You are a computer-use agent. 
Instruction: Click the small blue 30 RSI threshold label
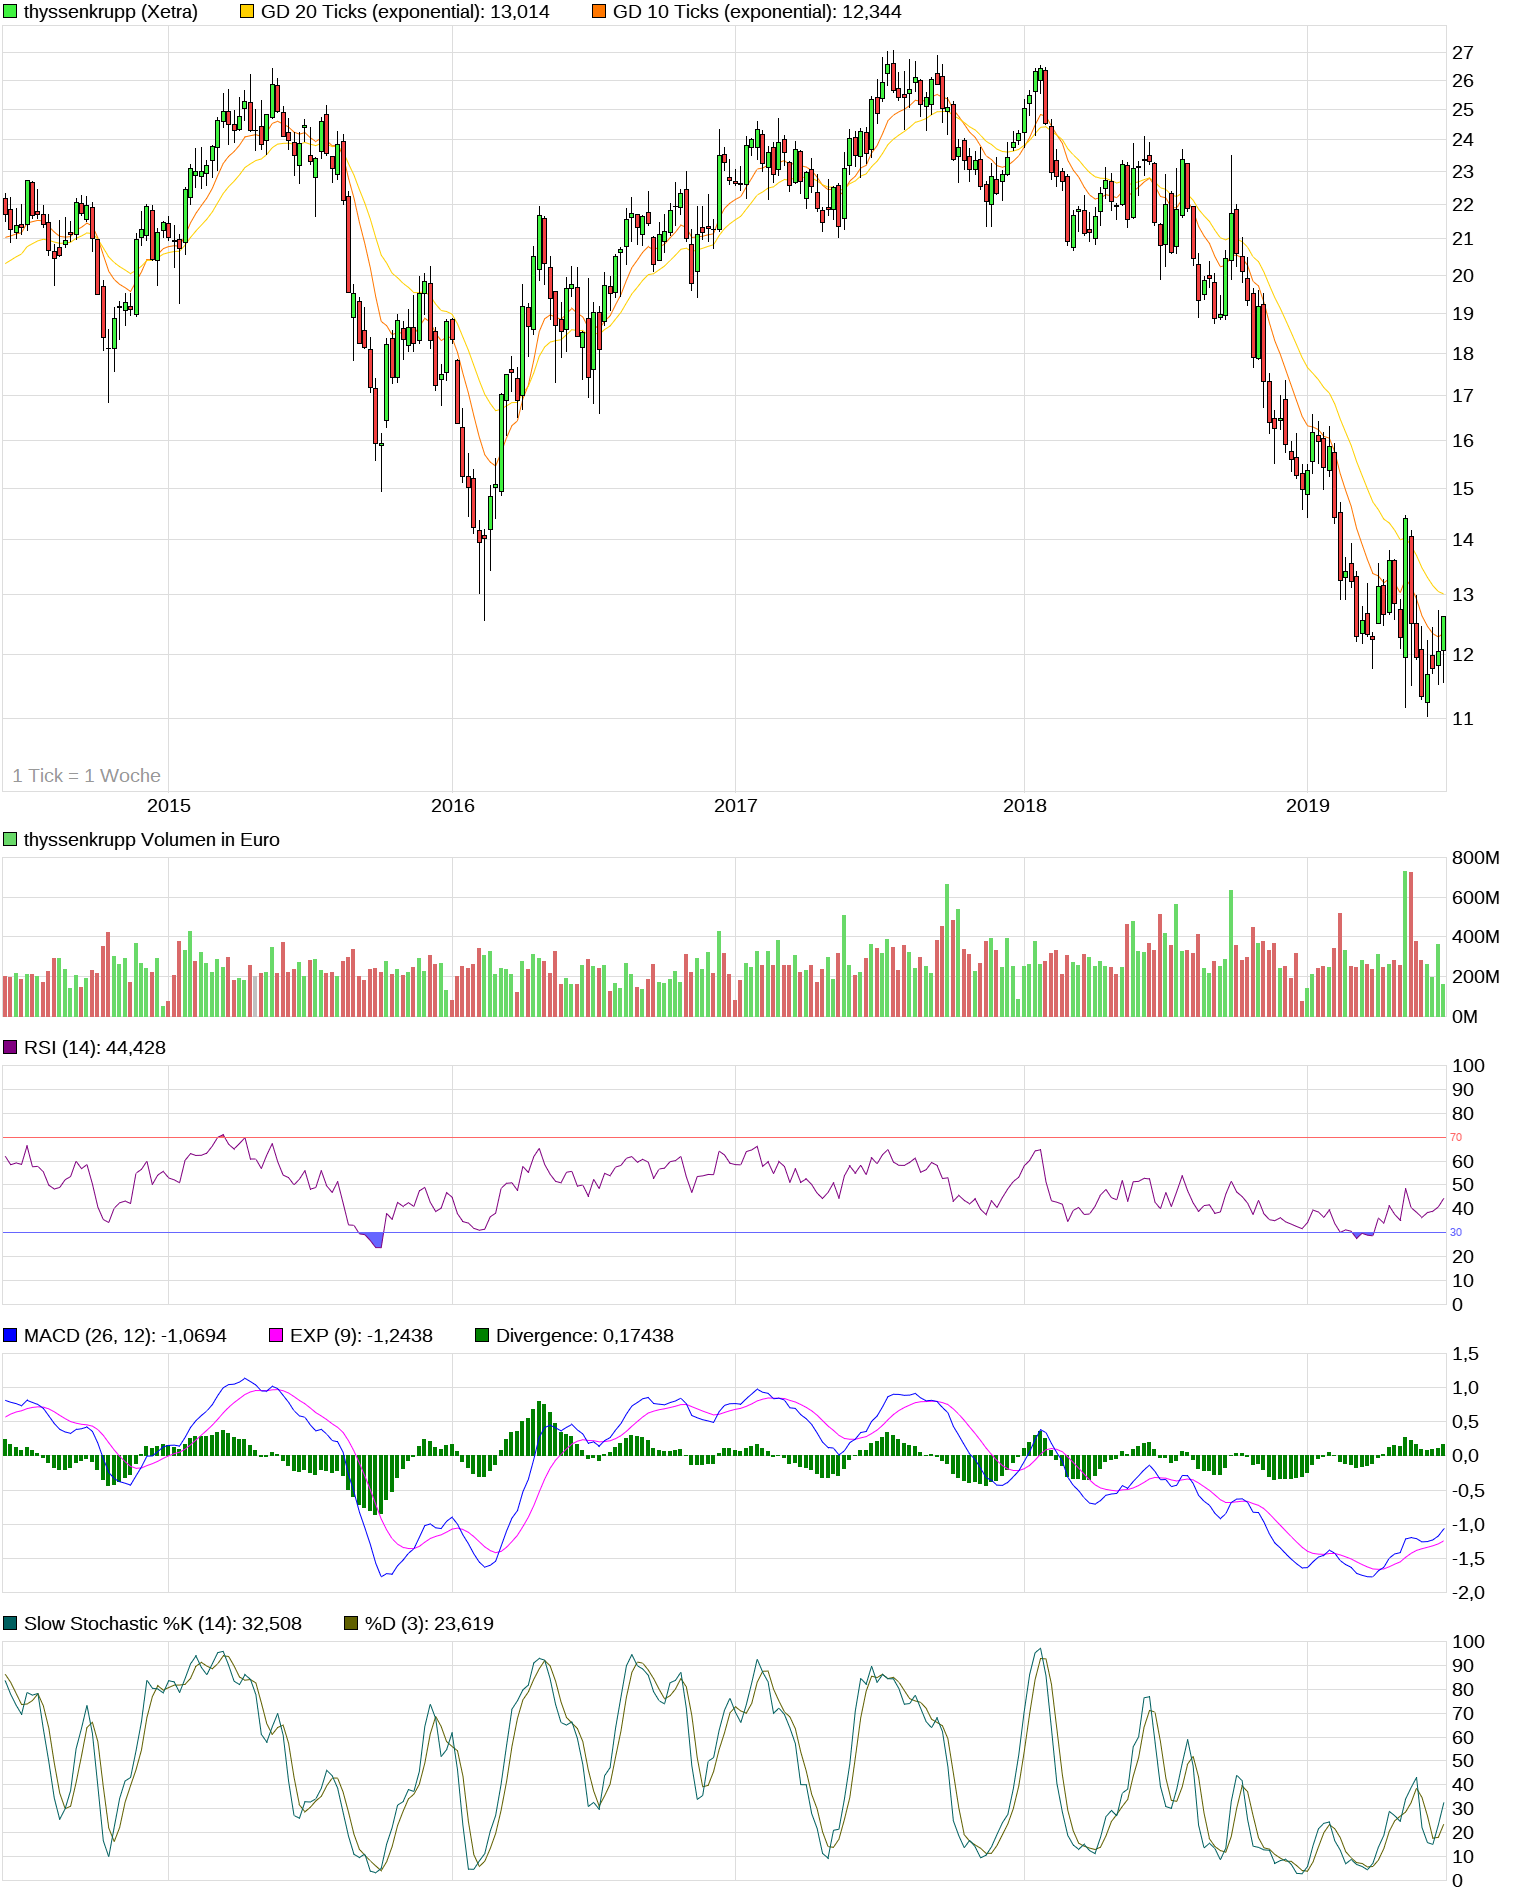pos(1456,1232)
